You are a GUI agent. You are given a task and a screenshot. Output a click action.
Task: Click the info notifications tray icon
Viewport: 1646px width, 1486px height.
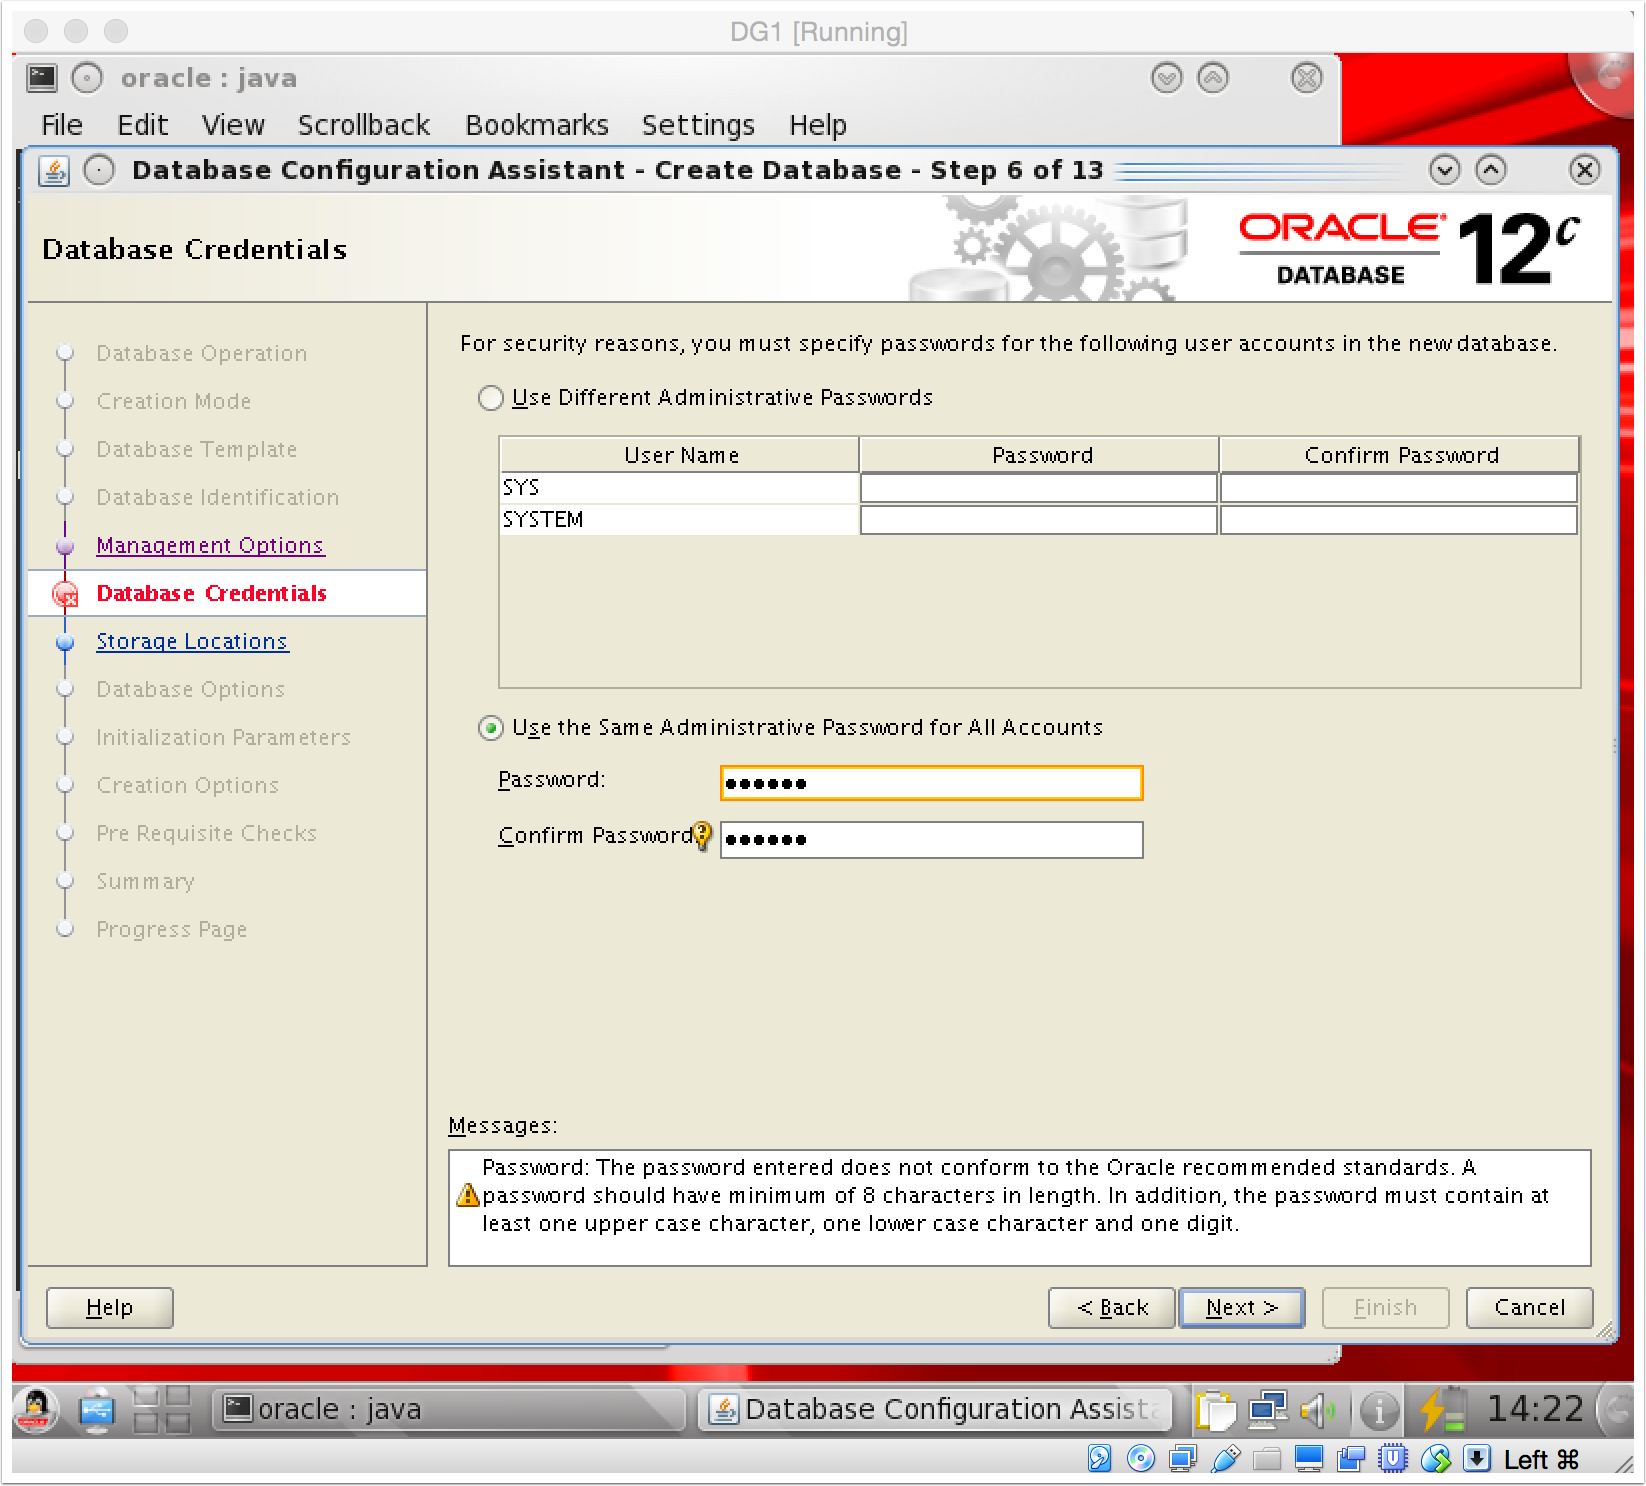(1379, 1411)
